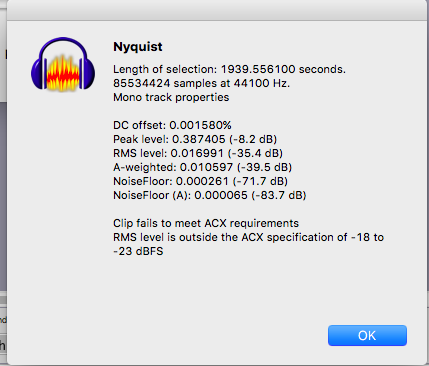
Task: Click the A-weighted level reading line
Action: (202, 167)
